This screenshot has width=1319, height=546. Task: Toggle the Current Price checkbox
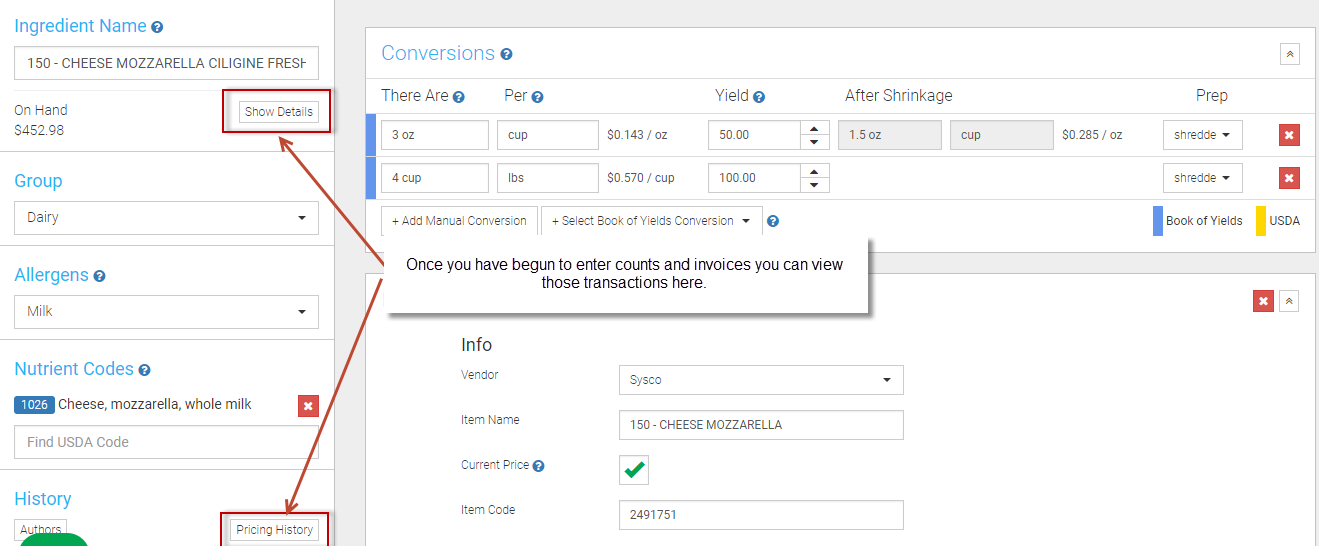click(x=634, y=469)
